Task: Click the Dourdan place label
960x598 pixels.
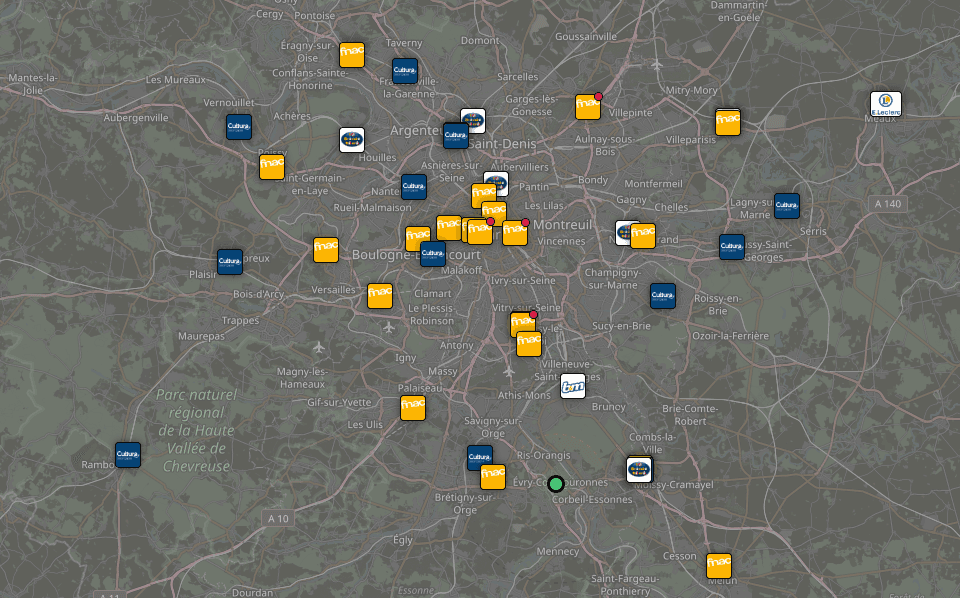Action: (252, 592)
